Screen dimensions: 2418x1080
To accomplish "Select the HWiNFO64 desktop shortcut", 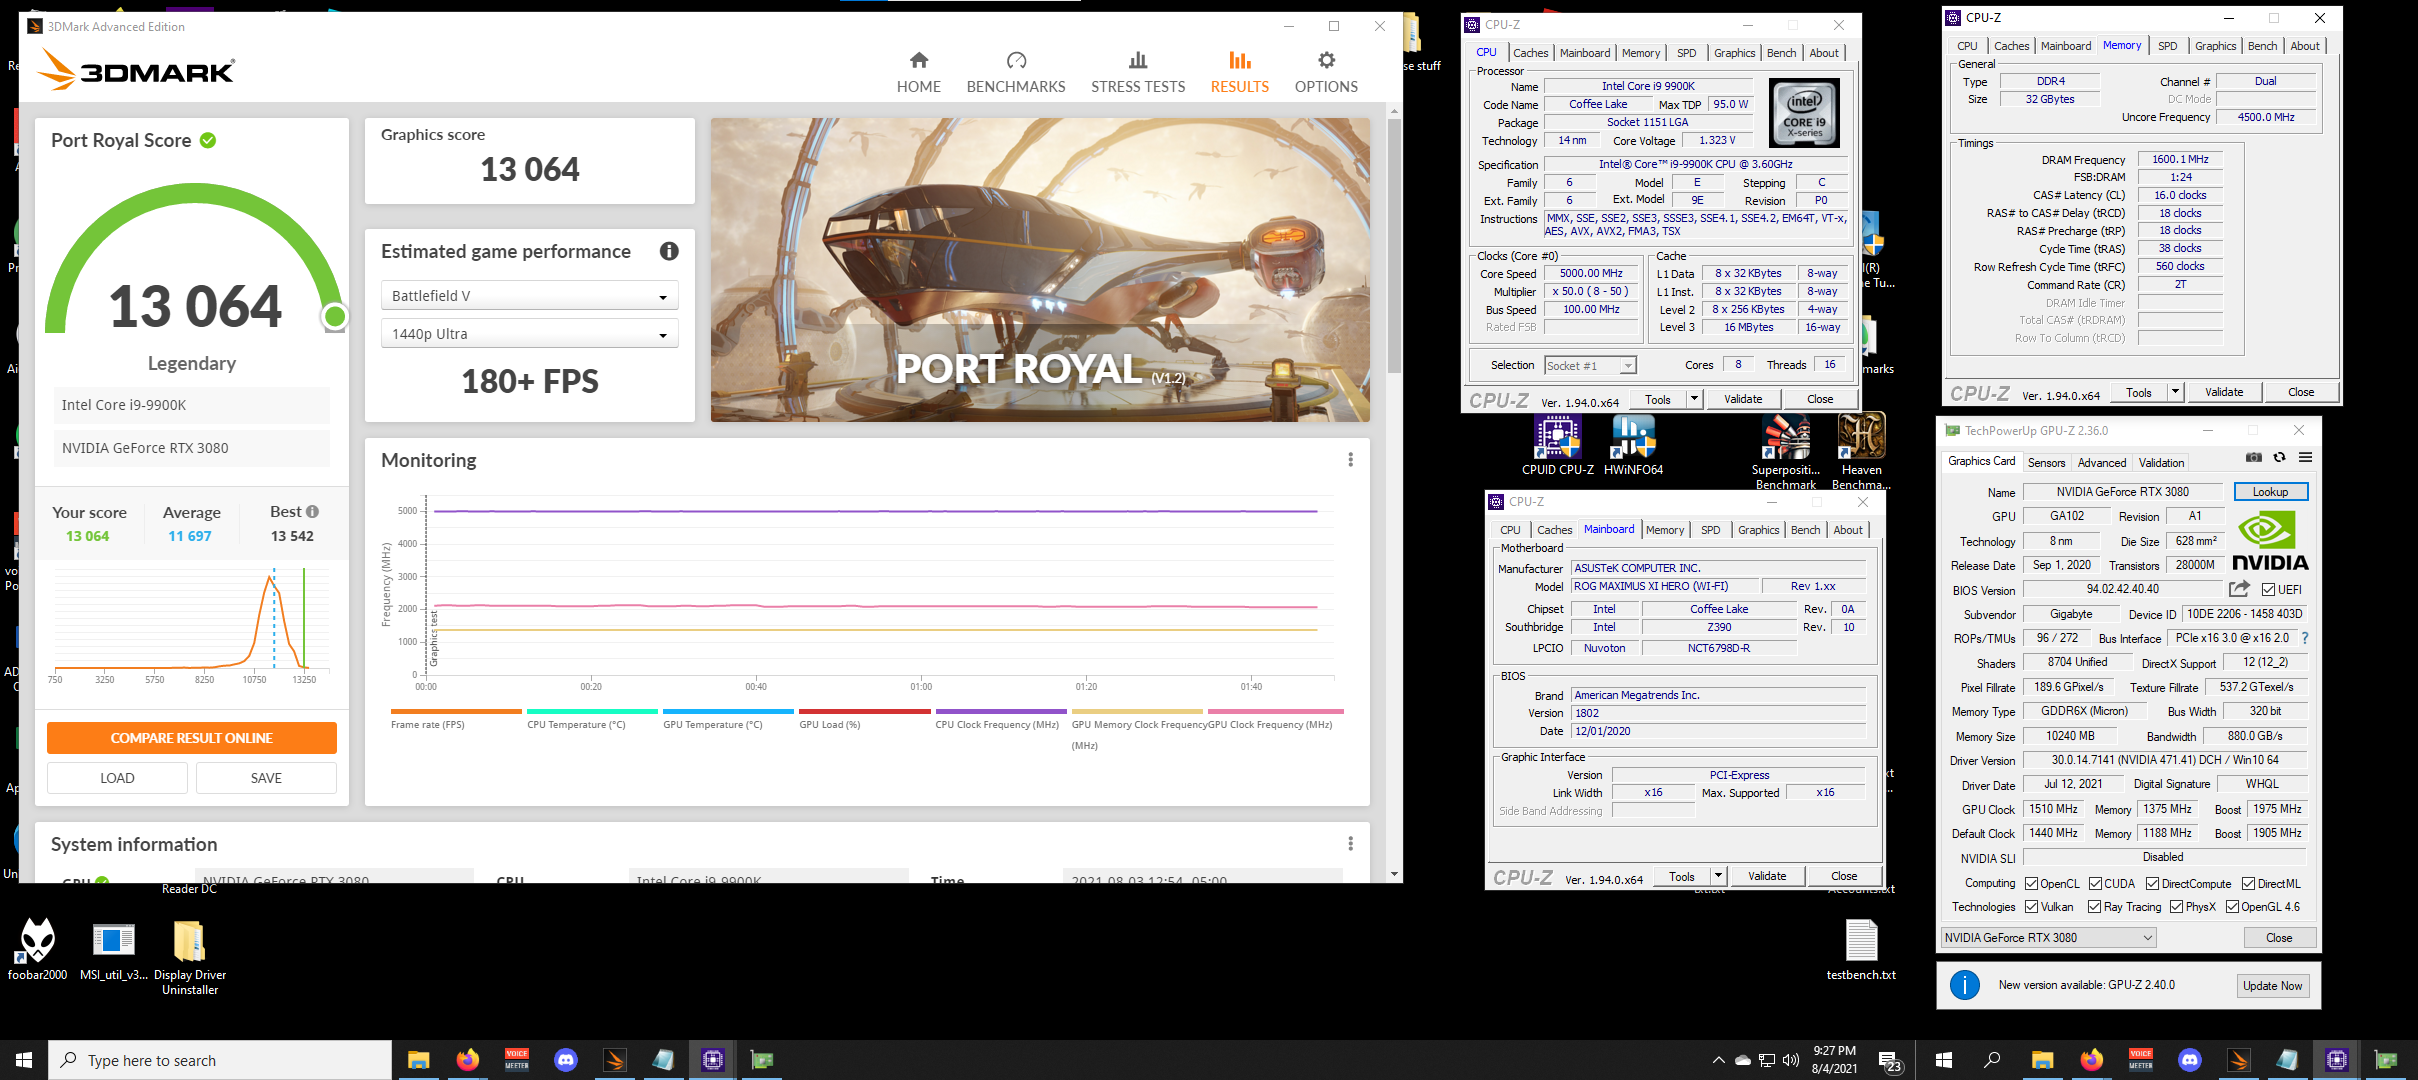I will click(1633, 446).
